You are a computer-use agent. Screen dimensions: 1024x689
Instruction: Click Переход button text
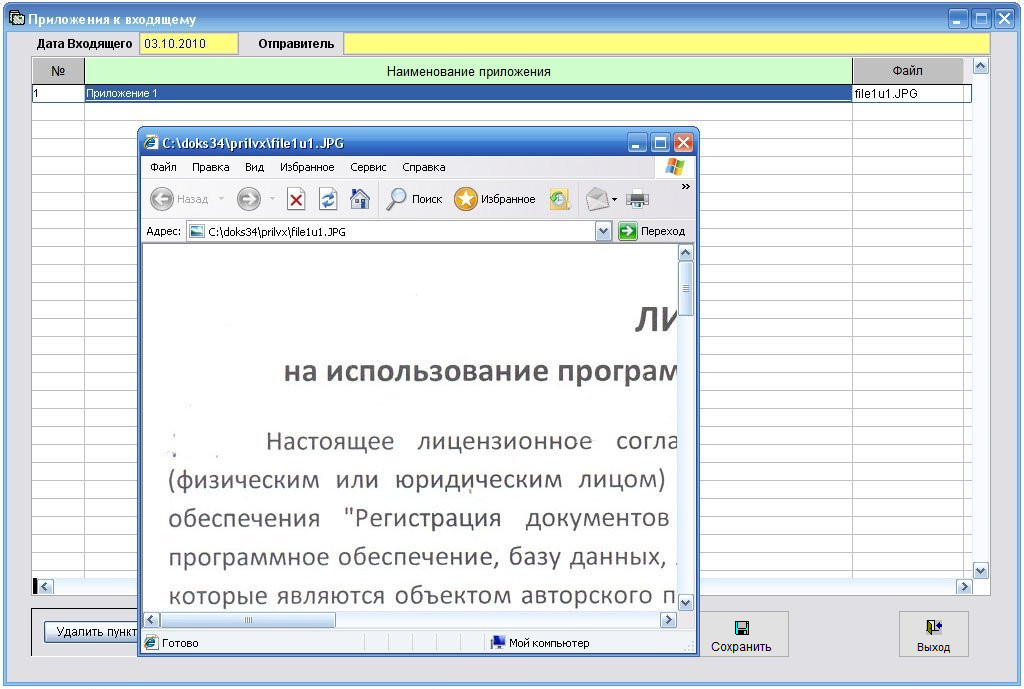point(663,231)
